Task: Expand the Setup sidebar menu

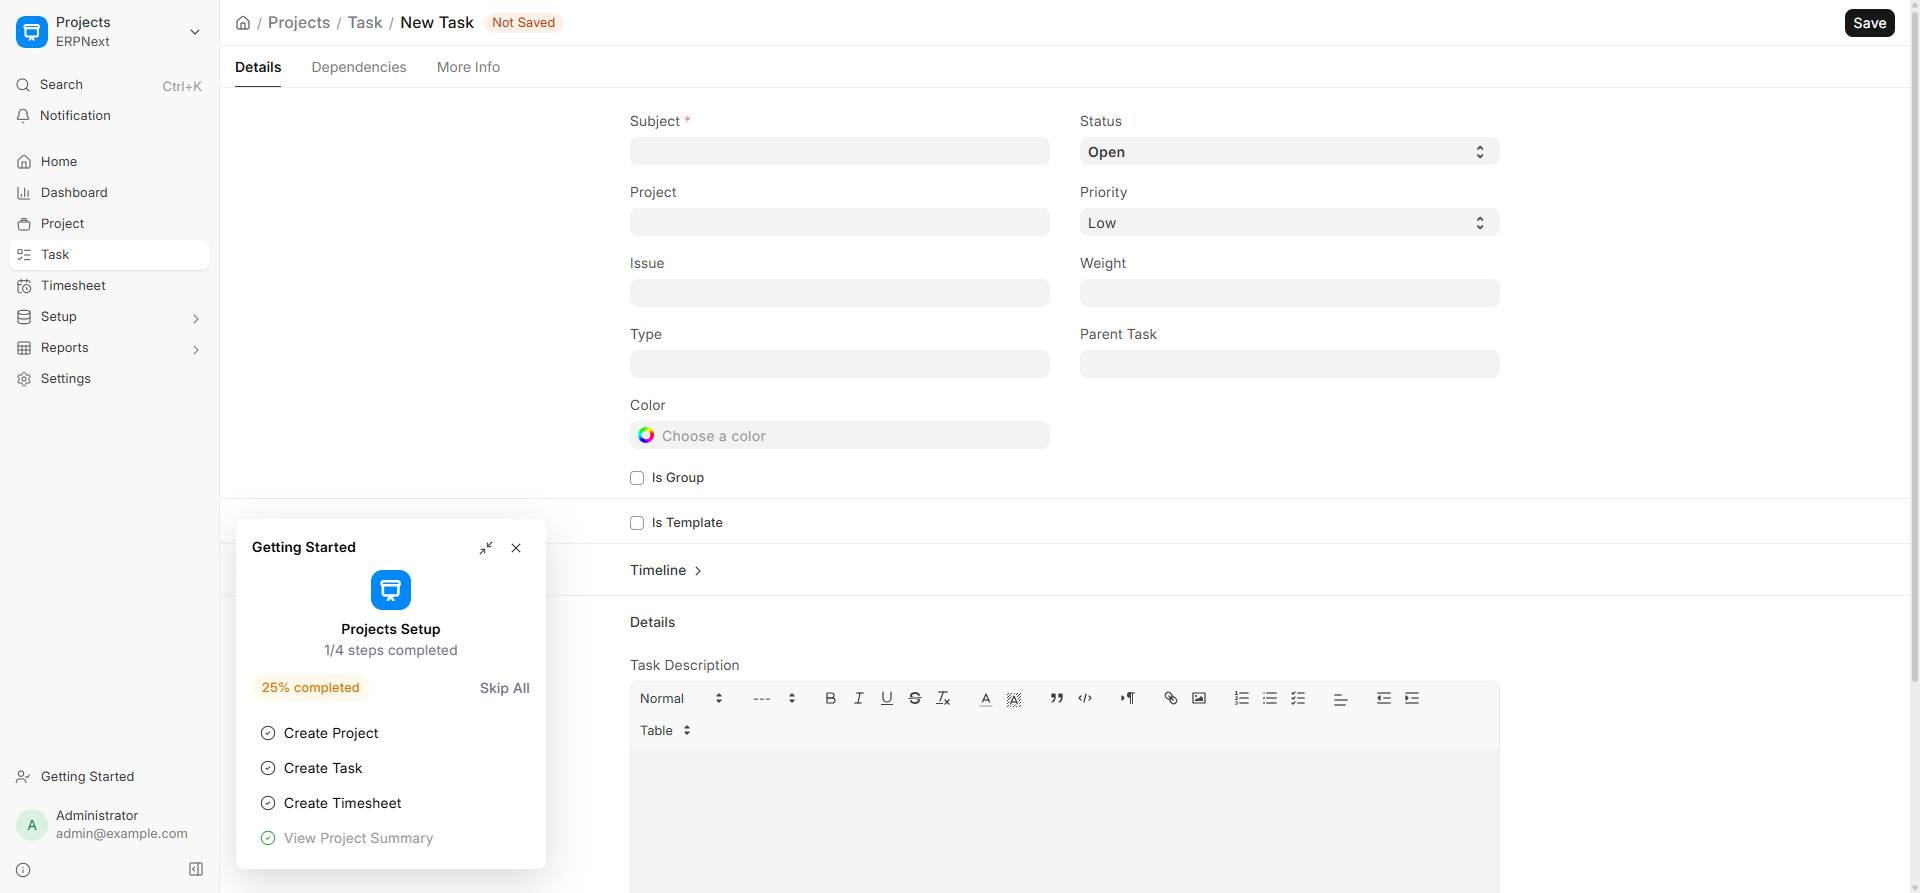Action: click(109, 317)
